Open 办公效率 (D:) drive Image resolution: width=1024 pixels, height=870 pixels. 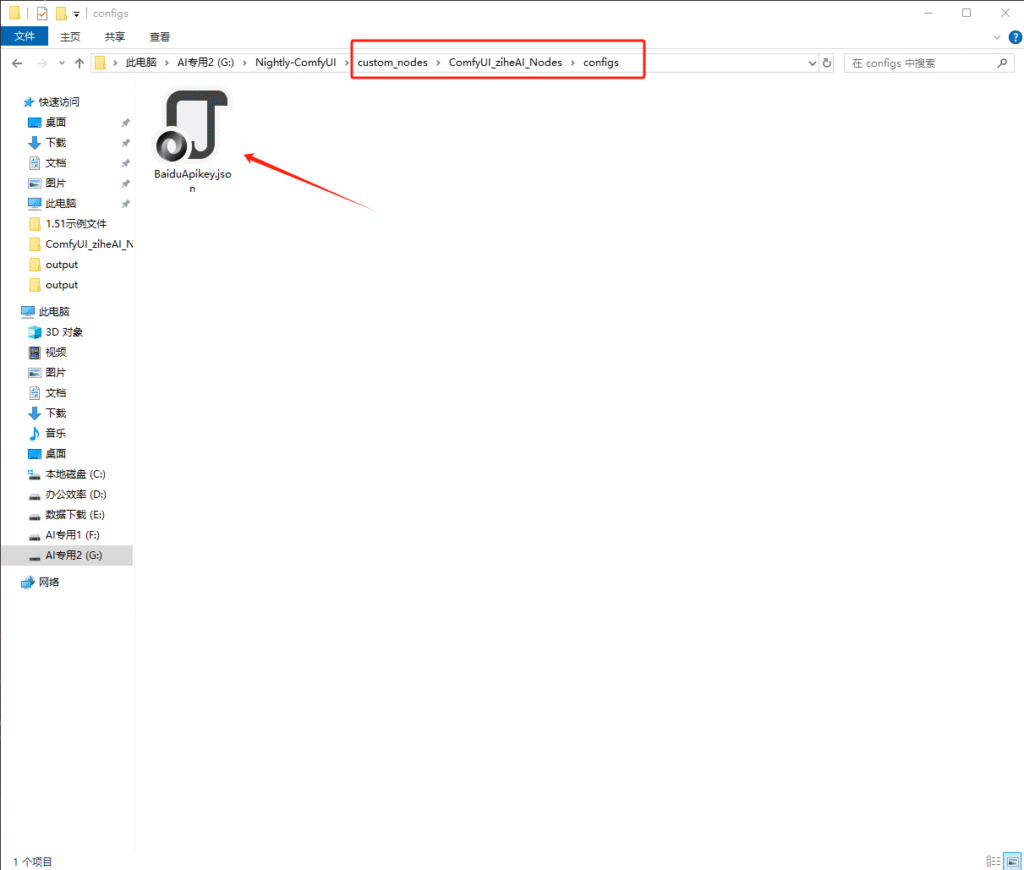(x=76, y=494)
